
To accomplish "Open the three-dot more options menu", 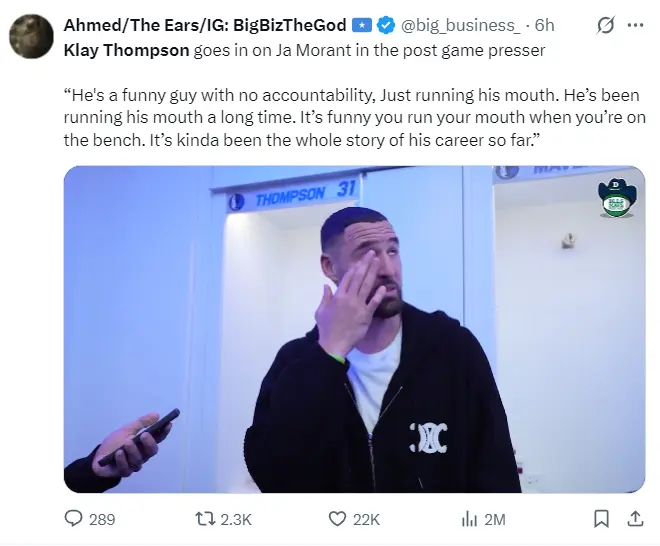I will point(636,24).
